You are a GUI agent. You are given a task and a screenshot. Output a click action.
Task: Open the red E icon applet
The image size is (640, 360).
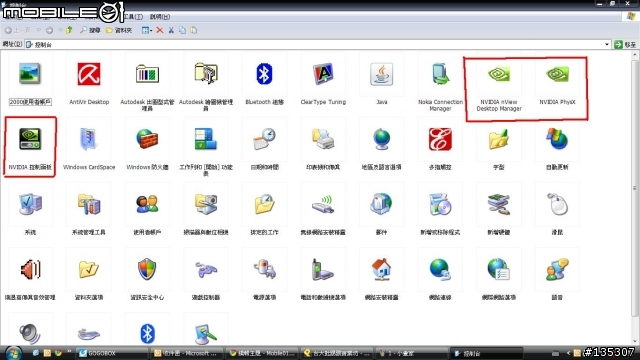coord(440,139)
